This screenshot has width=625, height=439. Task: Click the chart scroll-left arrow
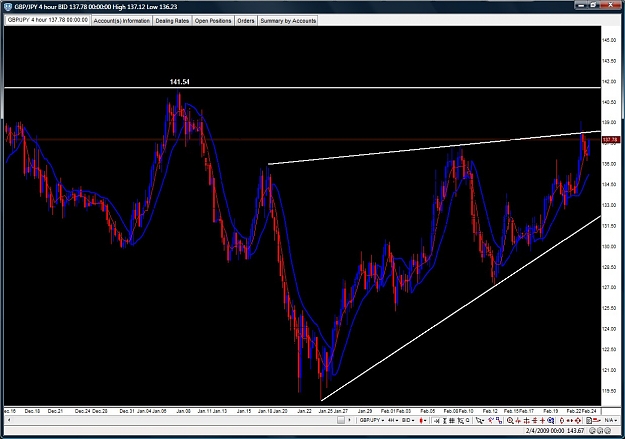9,420
